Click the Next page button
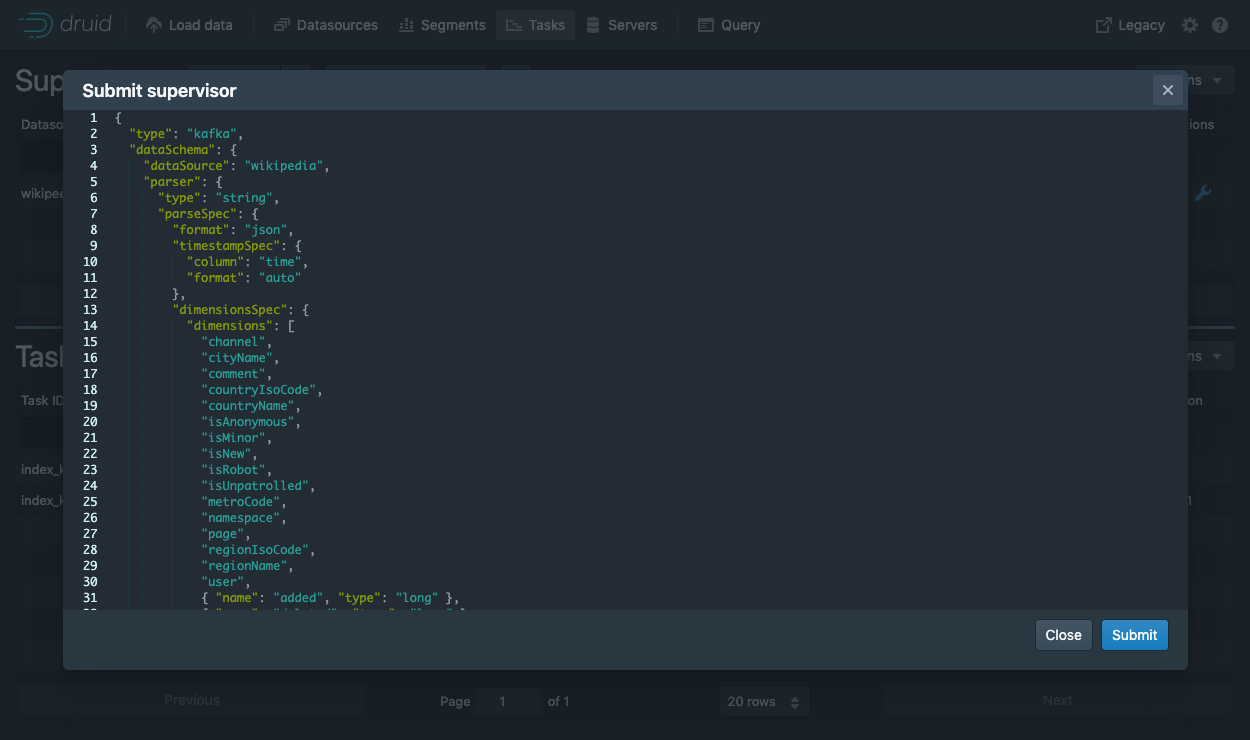Viewport: 1250px width, 740px height. click(1058, 701)
